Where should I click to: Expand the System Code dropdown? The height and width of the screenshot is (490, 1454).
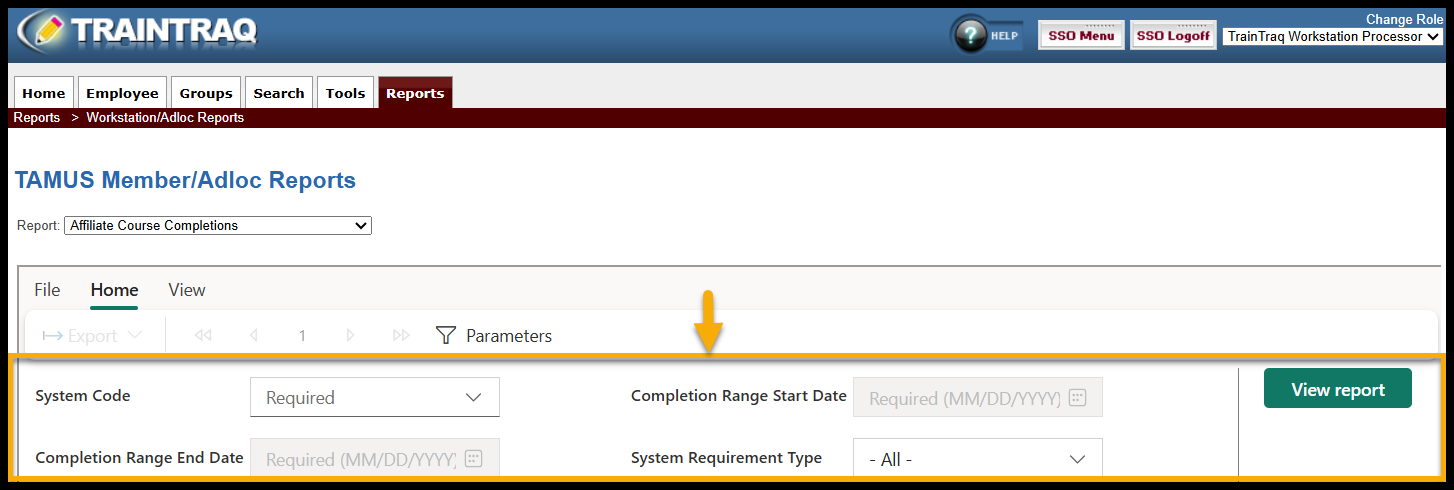(374, 397)
